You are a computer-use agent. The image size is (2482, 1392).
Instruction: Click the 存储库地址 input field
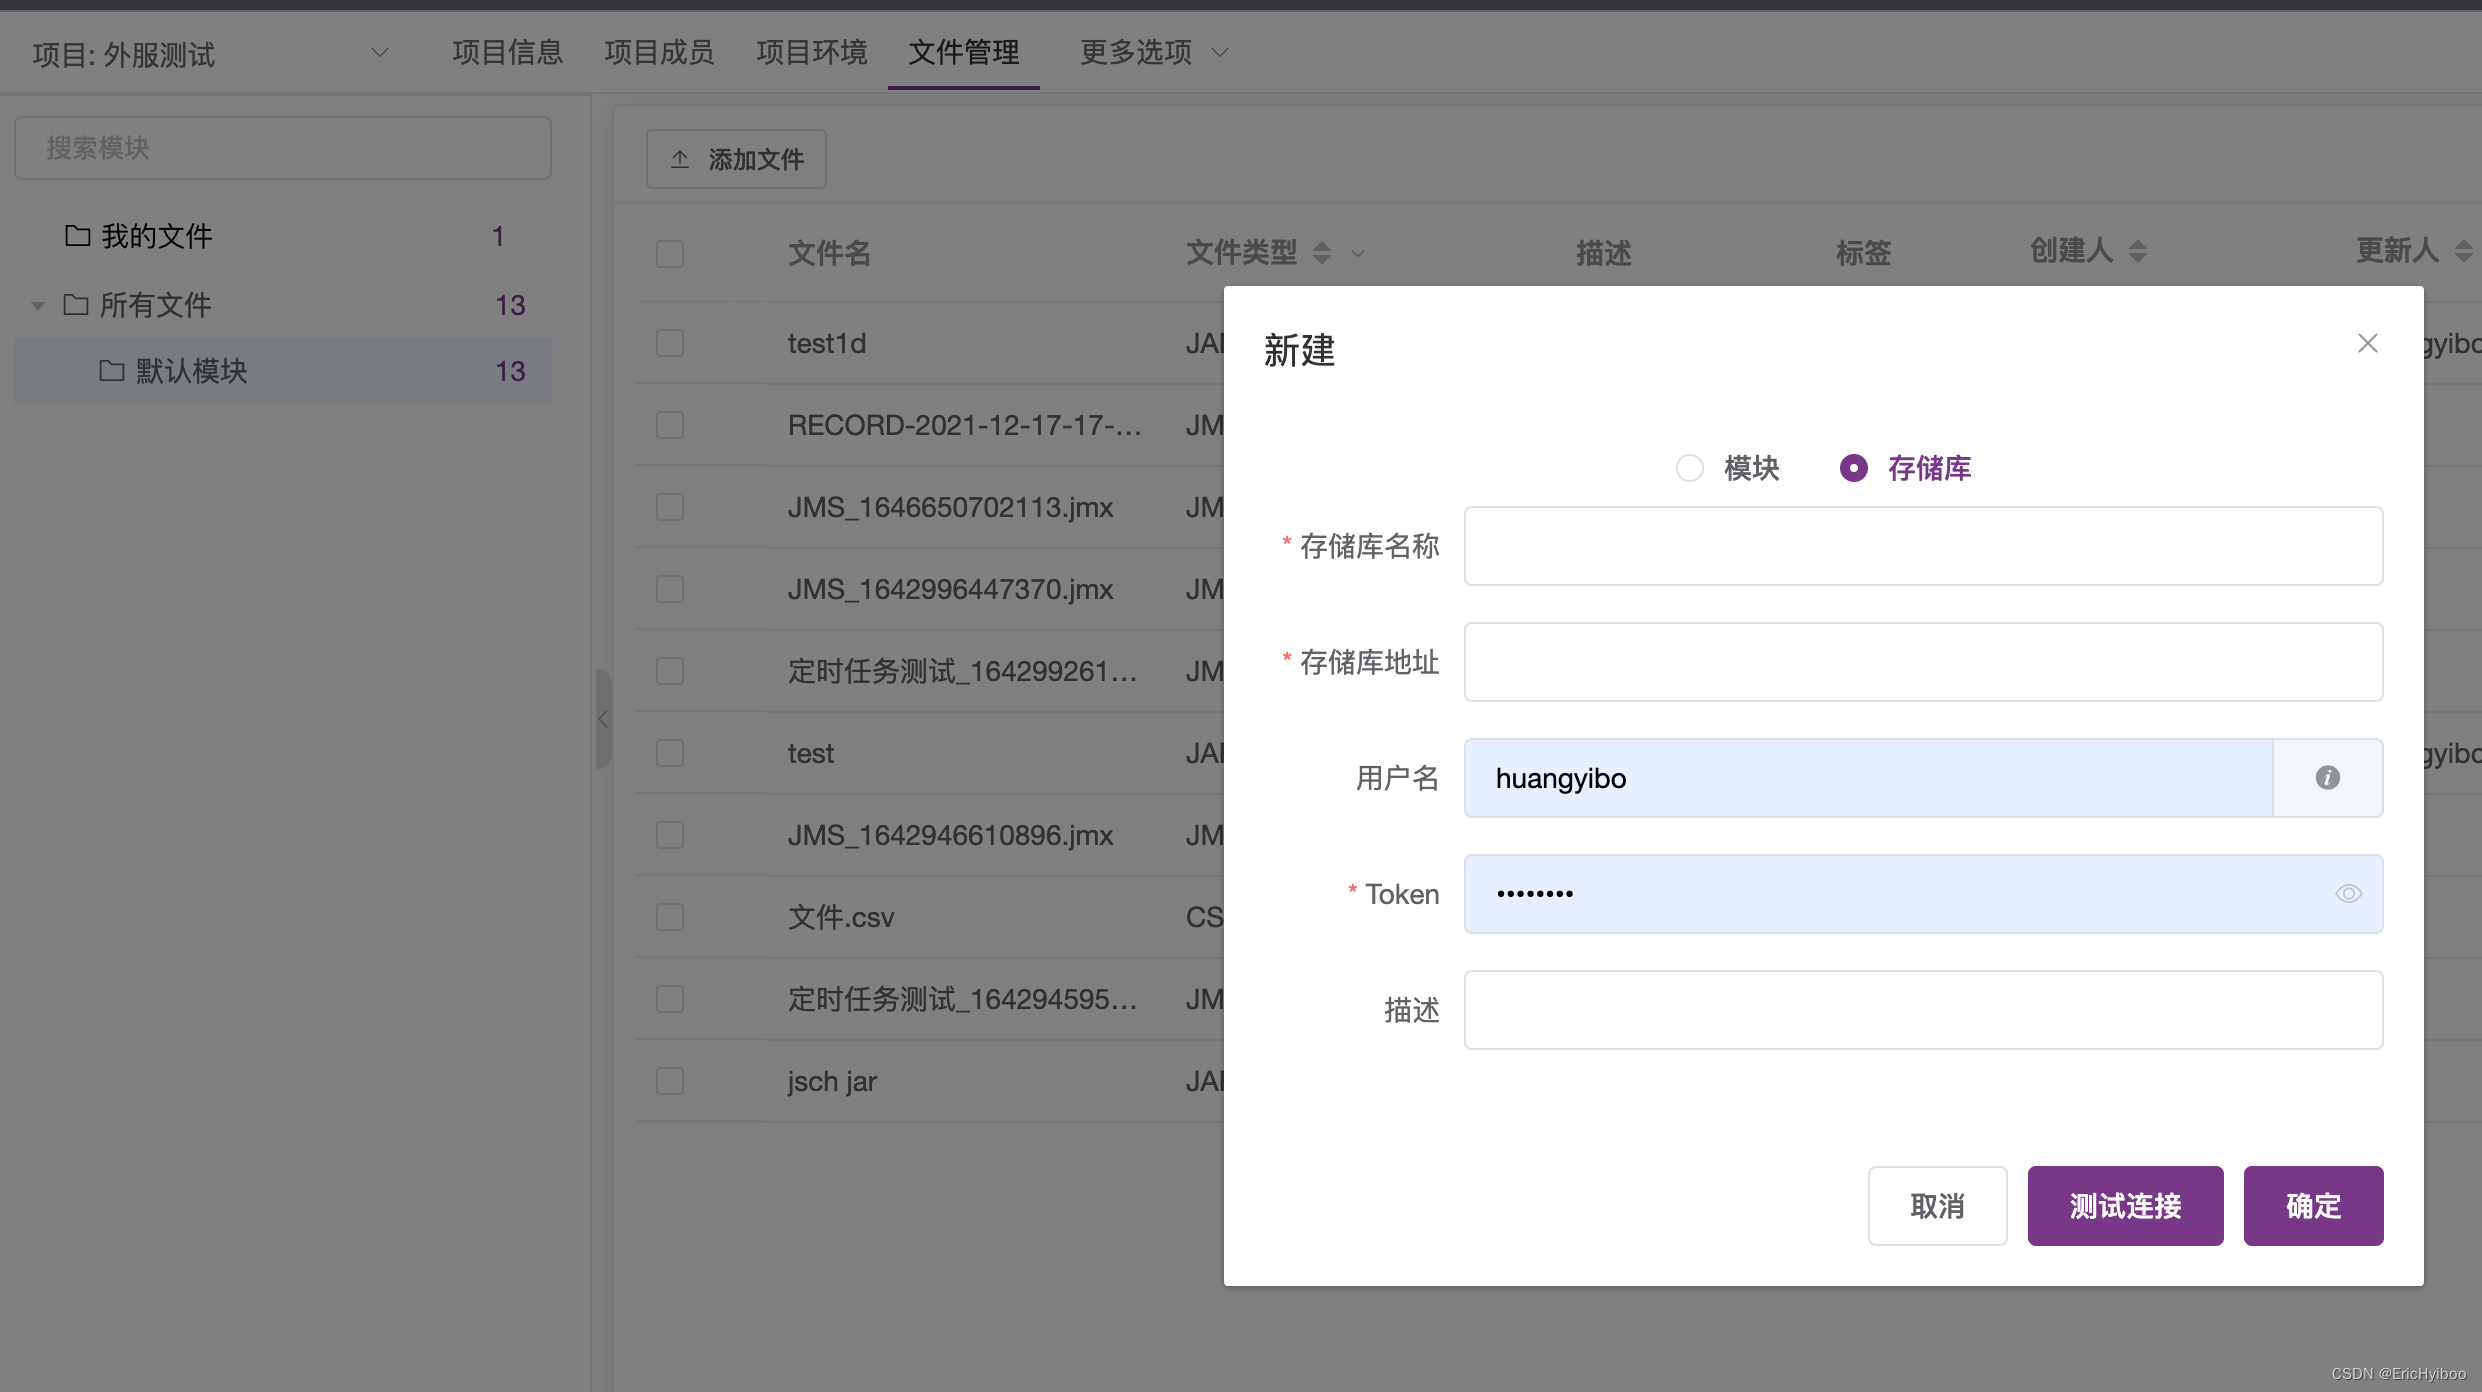[1922, 662]
